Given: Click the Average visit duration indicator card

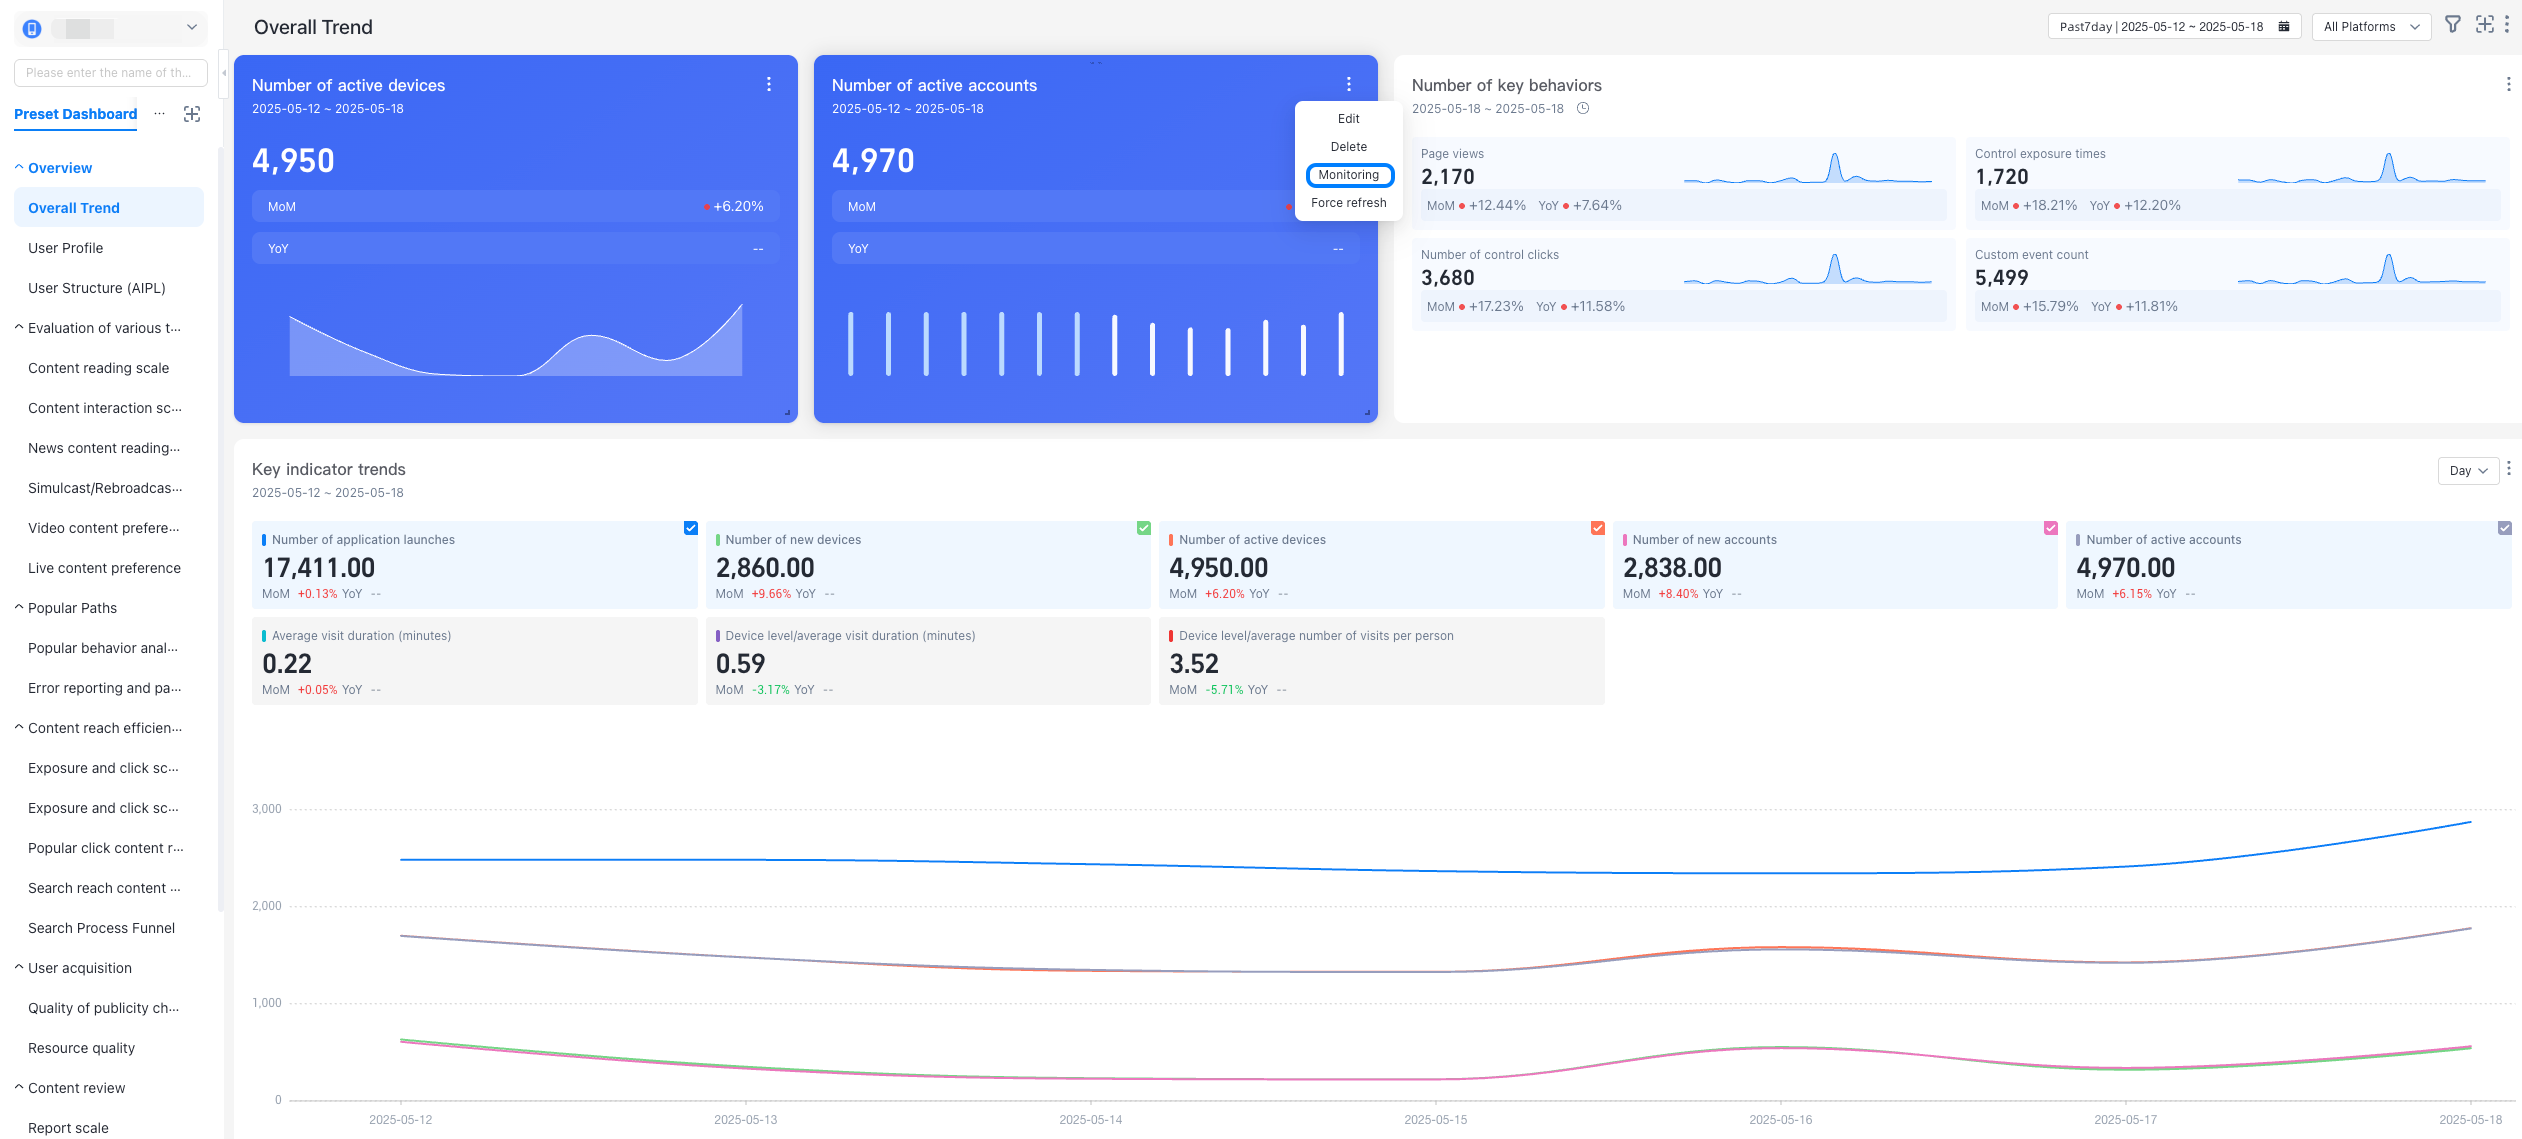Looking at the screenshot, I should [474, 661].
